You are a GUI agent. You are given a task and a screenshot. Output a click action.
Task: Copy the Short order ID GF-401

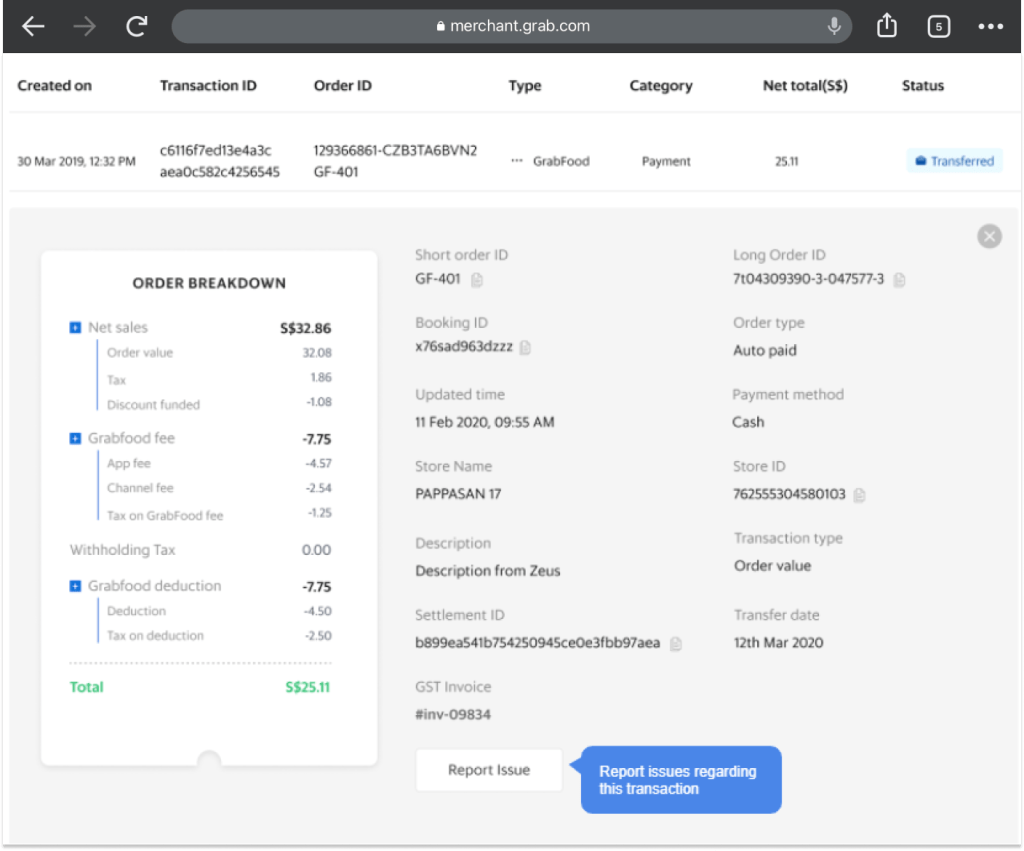coord(477,280)
